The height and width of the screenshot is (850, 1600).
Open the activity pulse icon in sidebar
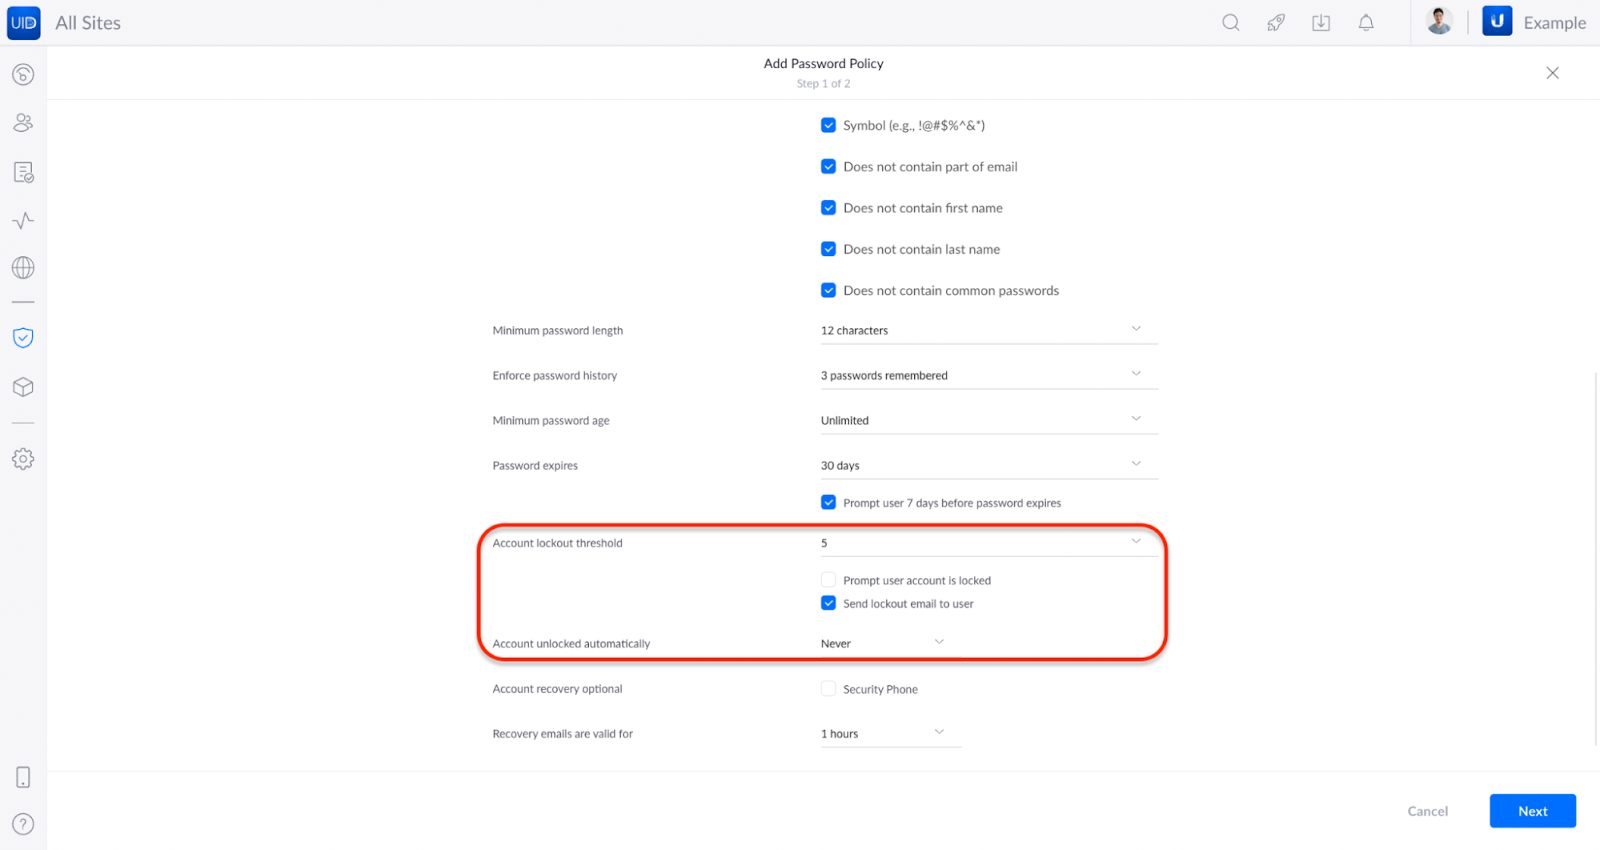click(x=23, y=220)
